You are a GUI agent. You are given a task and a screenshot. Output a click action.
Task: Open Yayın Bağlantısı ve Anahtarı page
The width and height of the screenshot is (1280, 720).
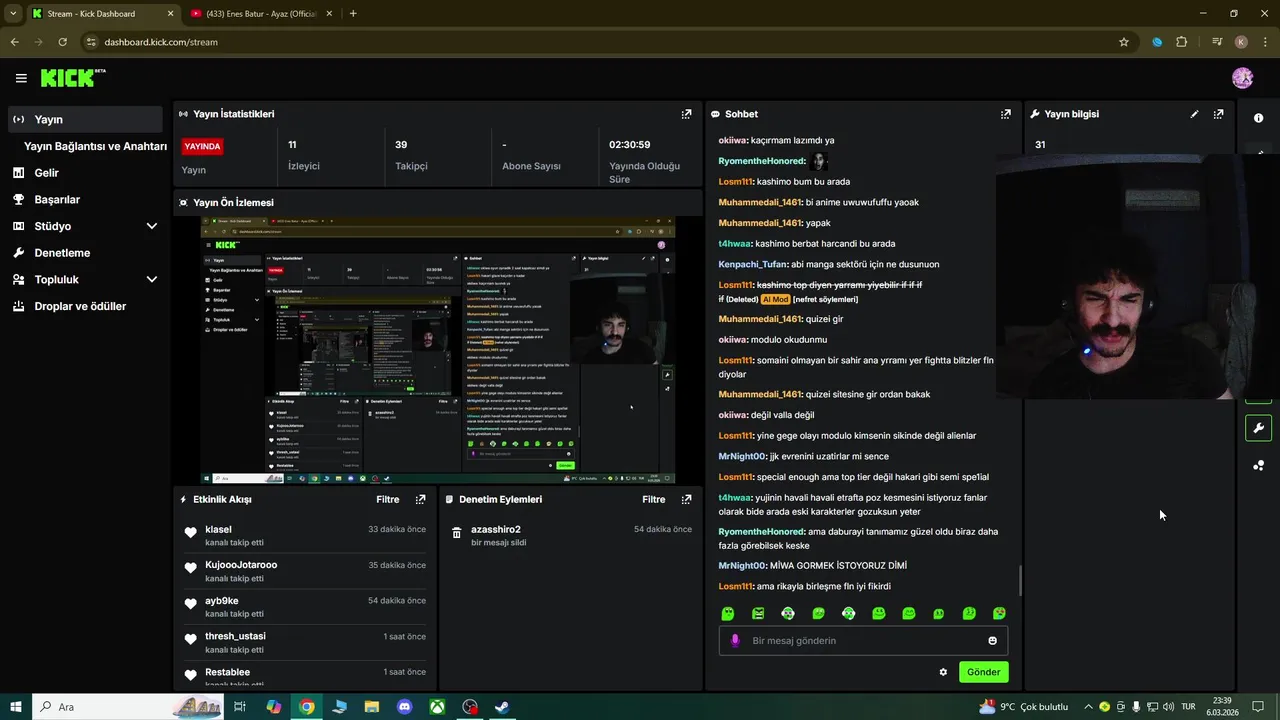pos(95,146)
